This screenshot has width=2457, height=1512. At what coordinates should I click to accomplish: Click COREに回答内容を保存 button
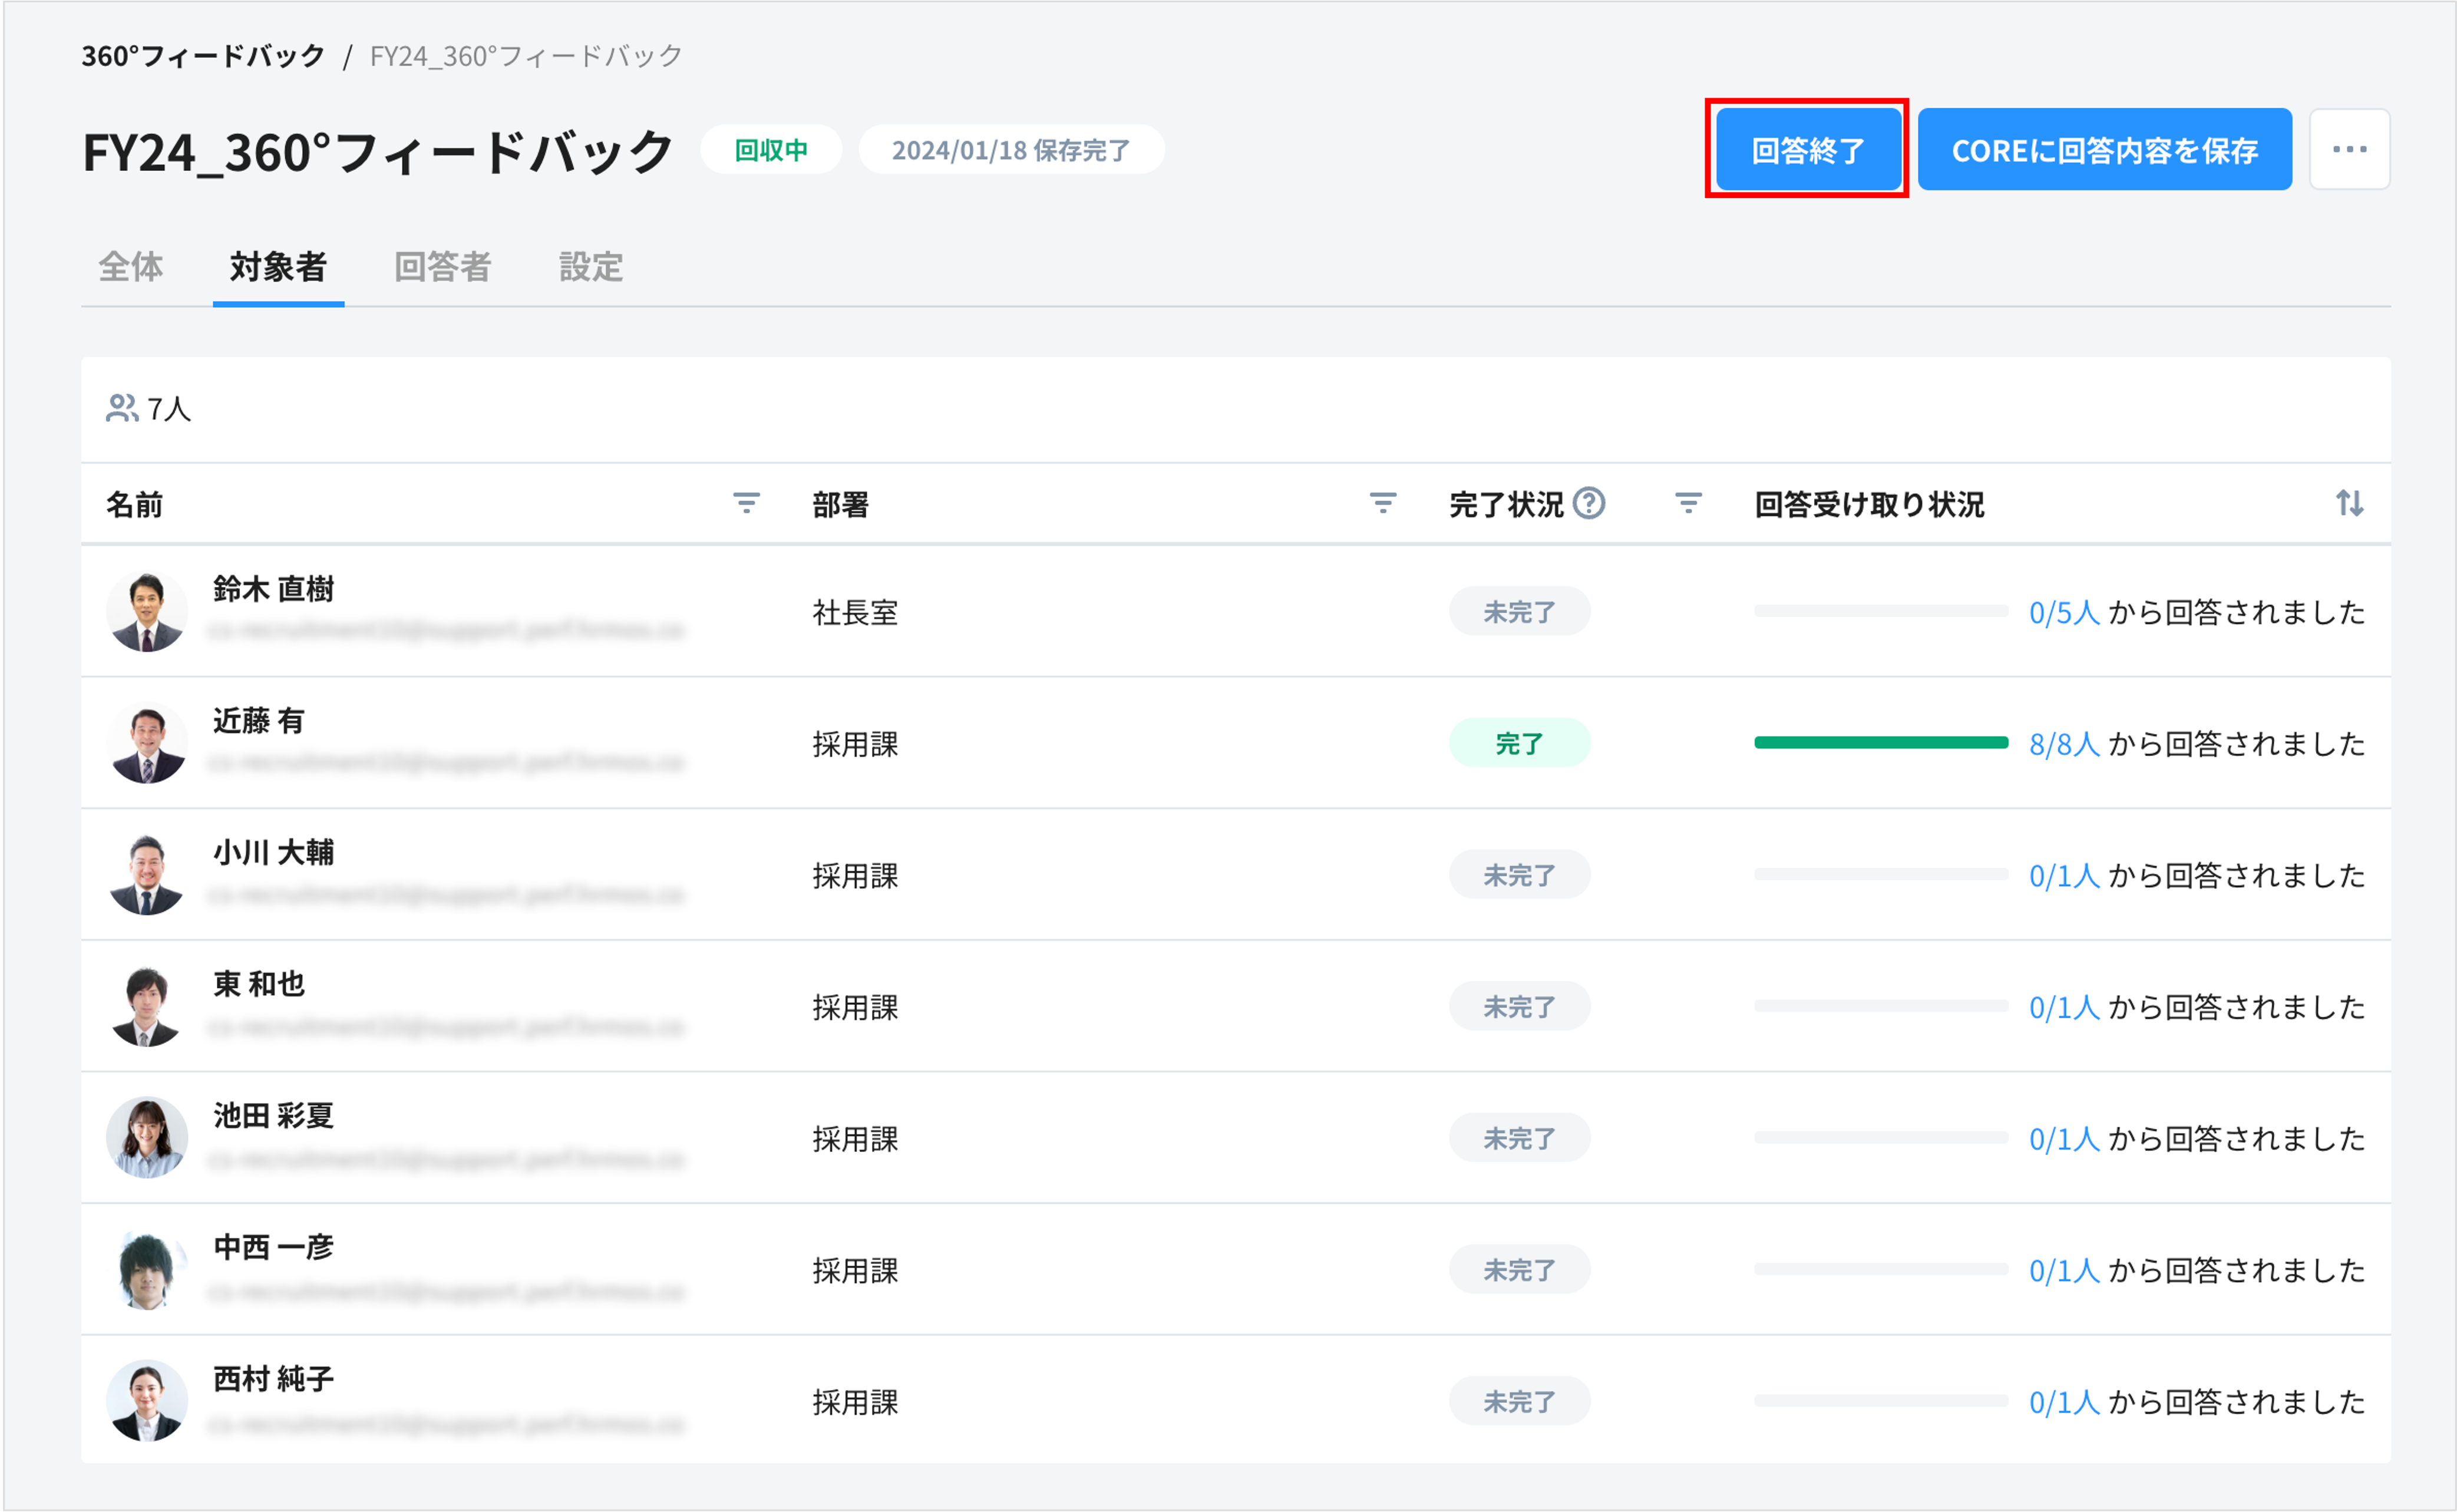tap(2104, 150)
